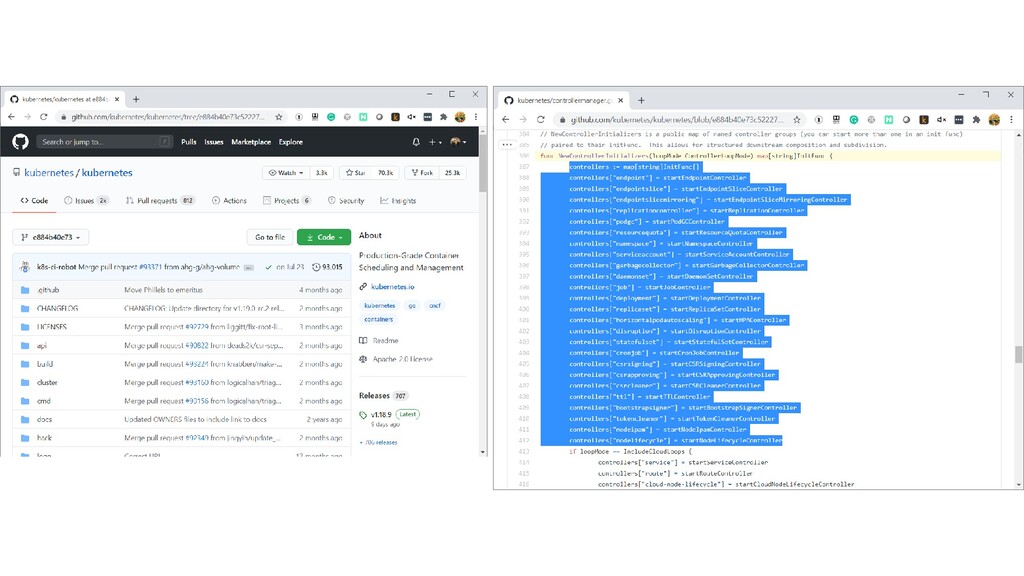Switch to the Actions tab
The image size is (1024, 576).
[229, 200]
